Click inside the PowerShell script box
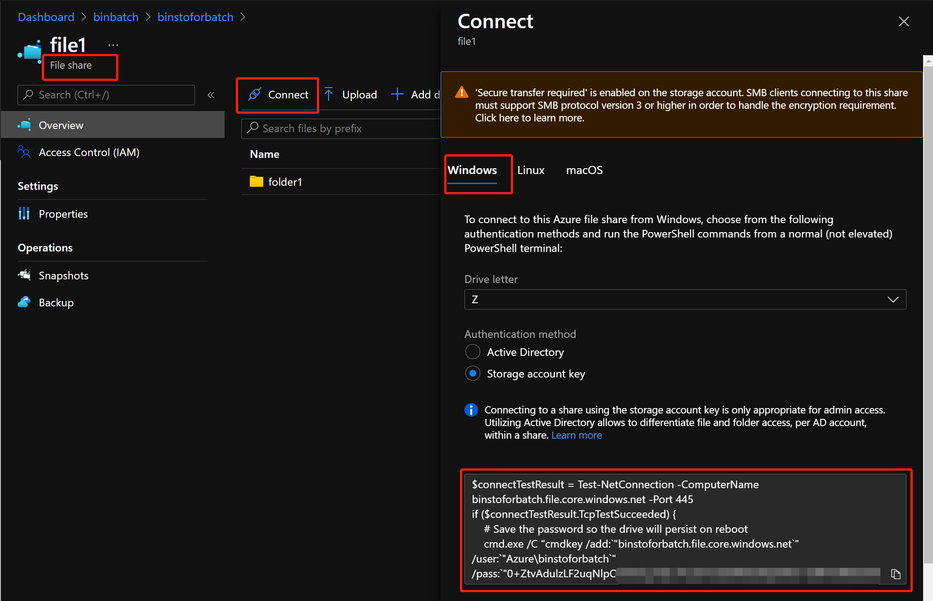 point(685,529)
